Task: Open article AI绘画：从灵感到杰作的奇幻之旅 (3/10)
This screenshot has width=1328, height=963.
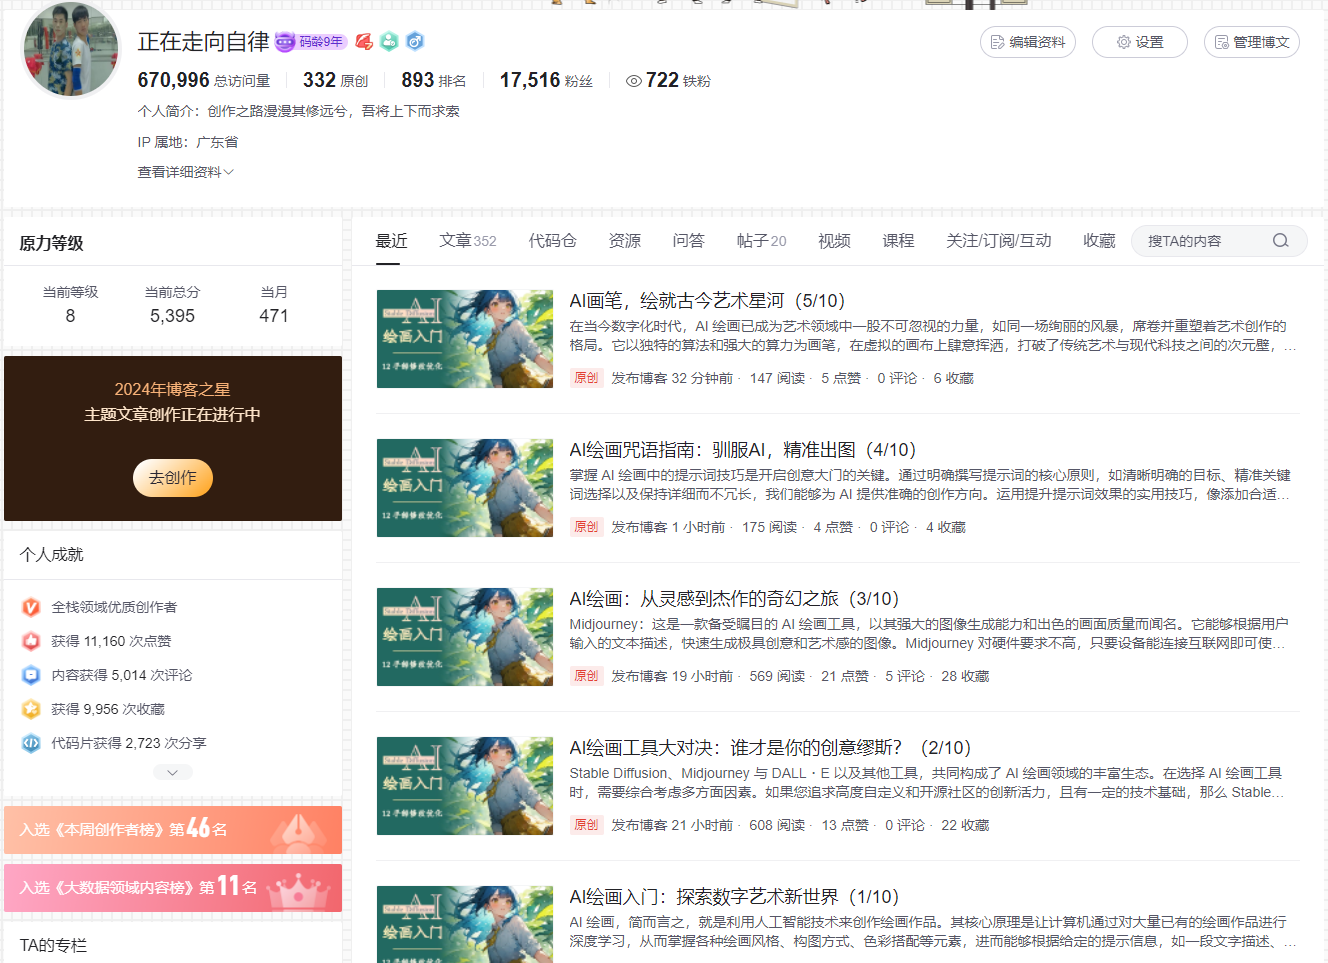Action: coord(734,599)
